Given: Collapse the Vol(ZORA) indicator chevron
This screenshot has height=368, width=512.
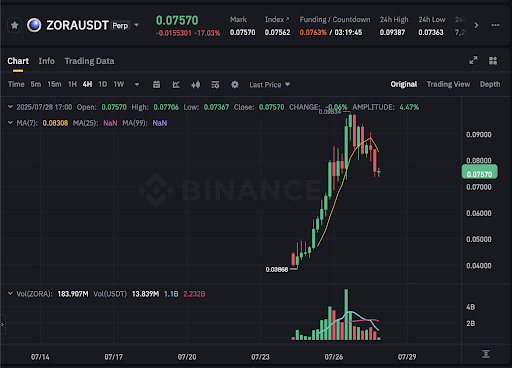Looking at the screenshot, I should [x=10, y=294].
